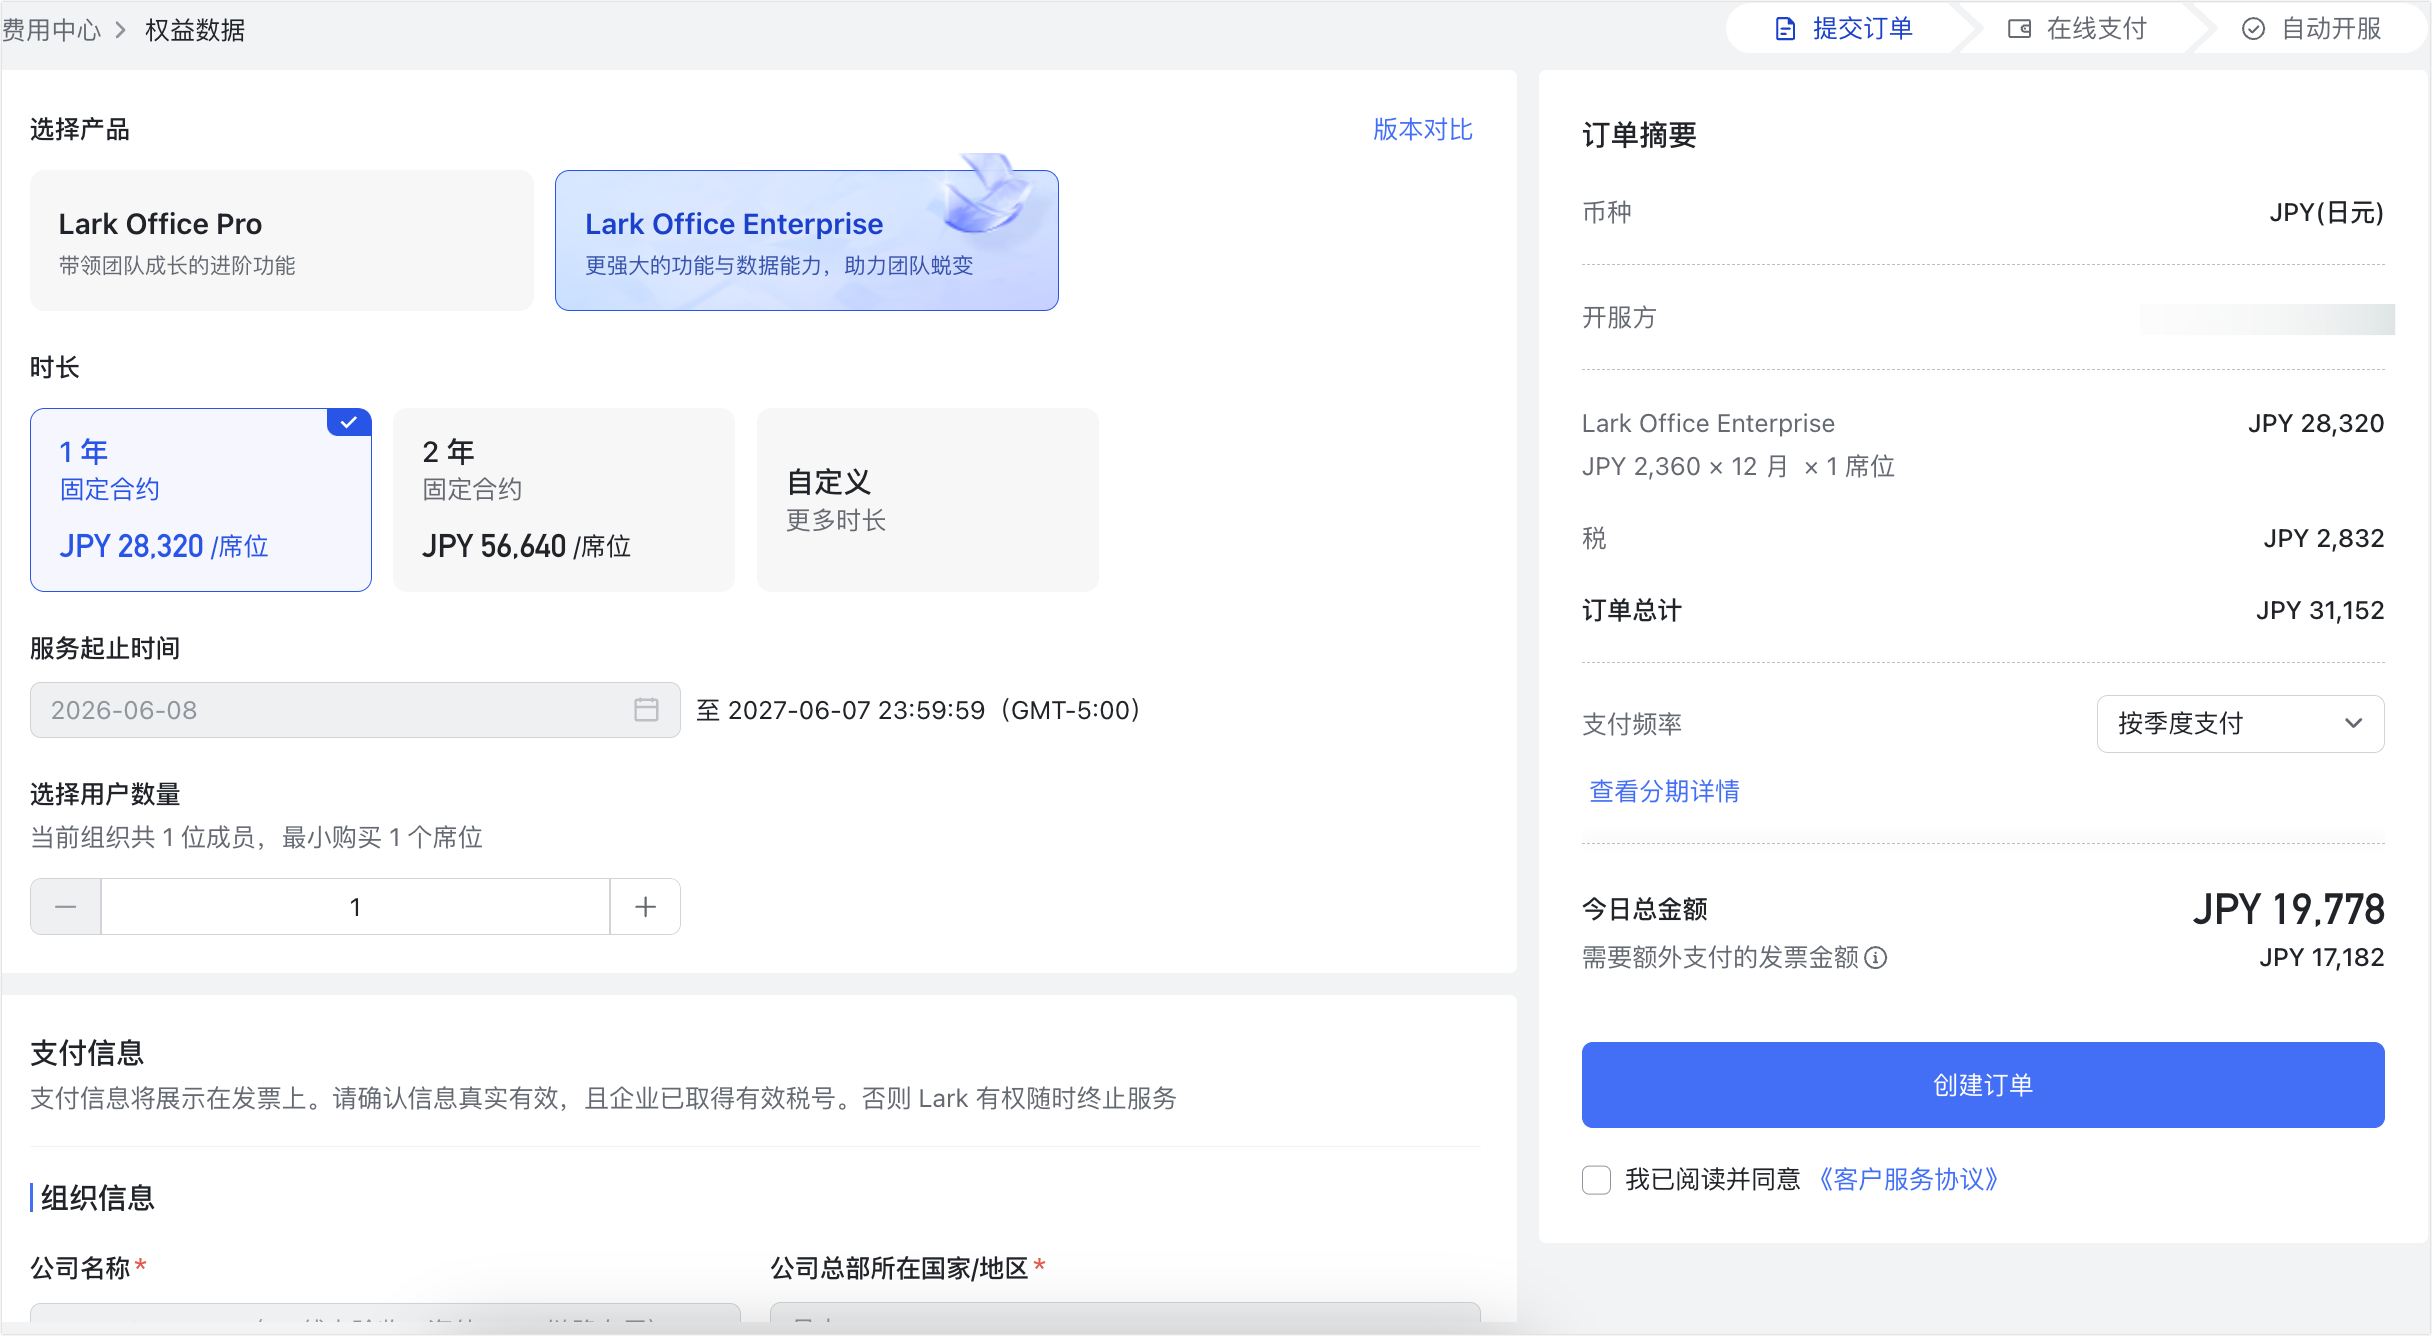
Task: Select the Lark Office Pro product card
Action: pos(282,240)
